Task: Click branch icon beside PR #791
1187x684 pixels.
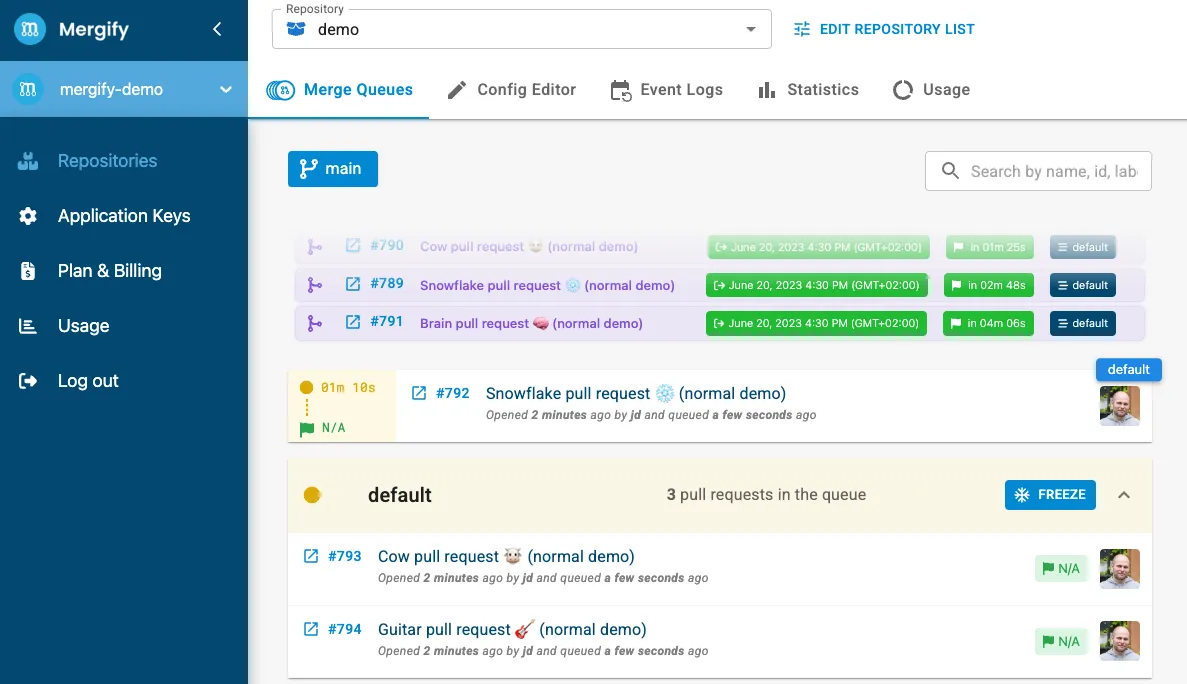Action: coord(315,323)
